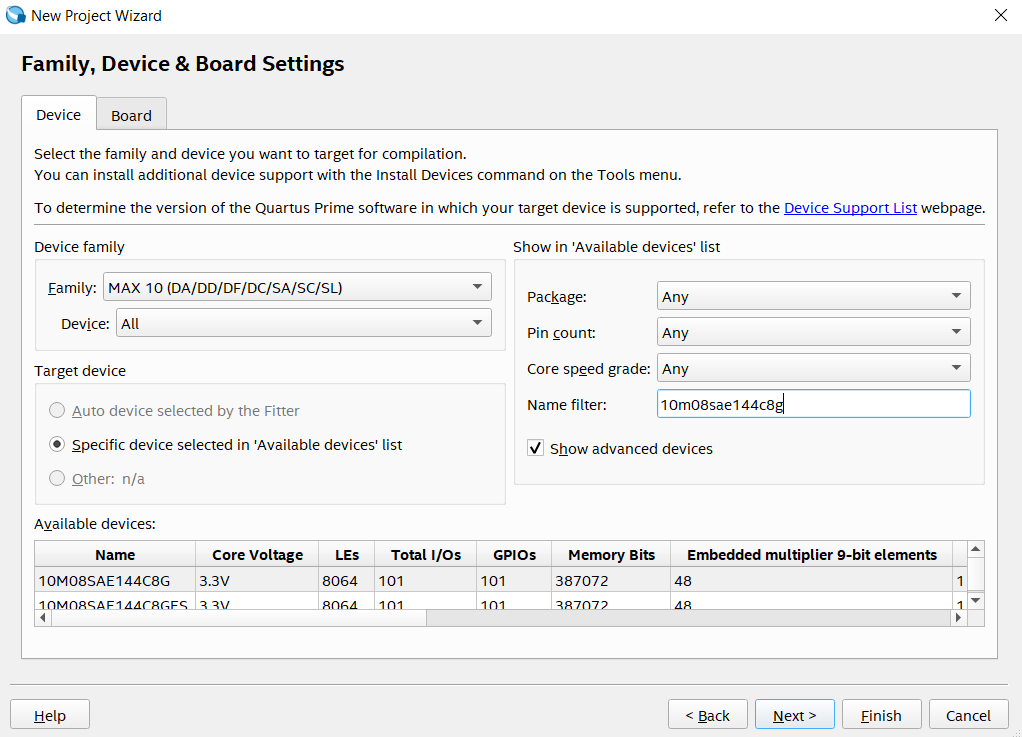This screenshot has width=1022, height=737.
Task: Open the Device Support List link
Action: click(850, 208)
